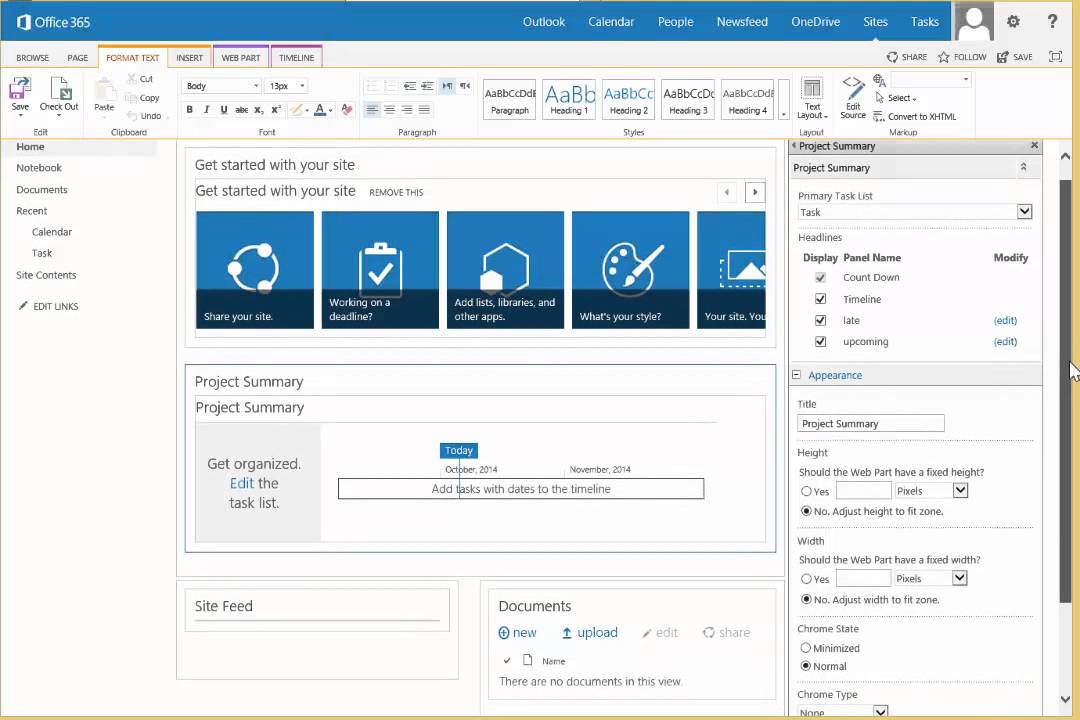
Task: Select Normal chrome state
Action: 806,666
